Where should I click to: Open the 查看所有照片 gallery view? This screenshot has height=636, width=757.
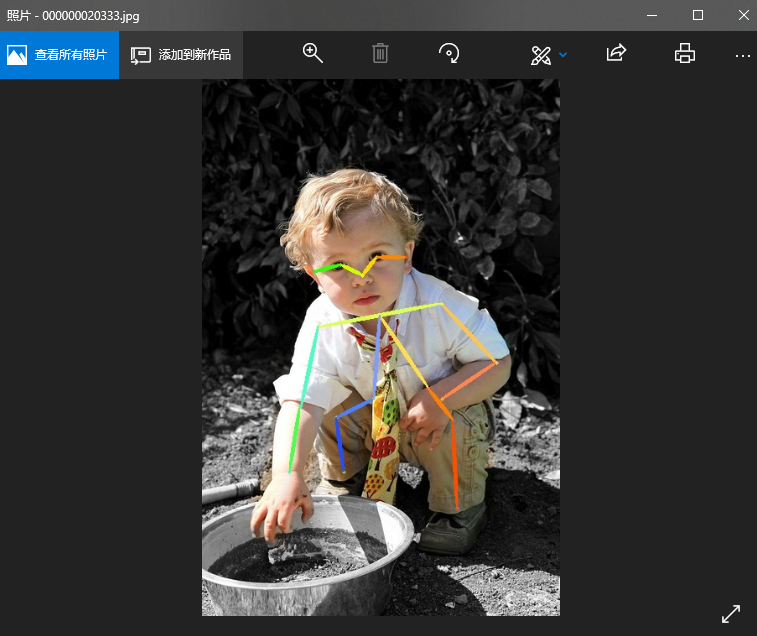59,55
